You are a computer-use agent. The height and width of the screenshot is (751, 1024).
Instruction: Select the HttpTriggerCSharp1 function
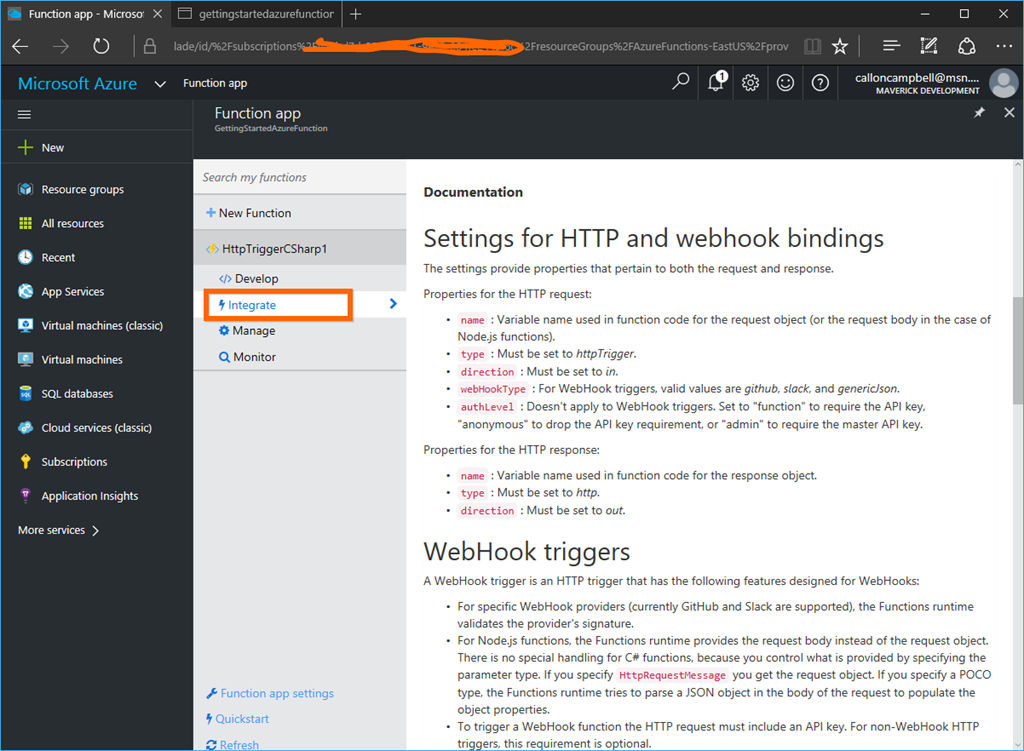pos(273,249)
